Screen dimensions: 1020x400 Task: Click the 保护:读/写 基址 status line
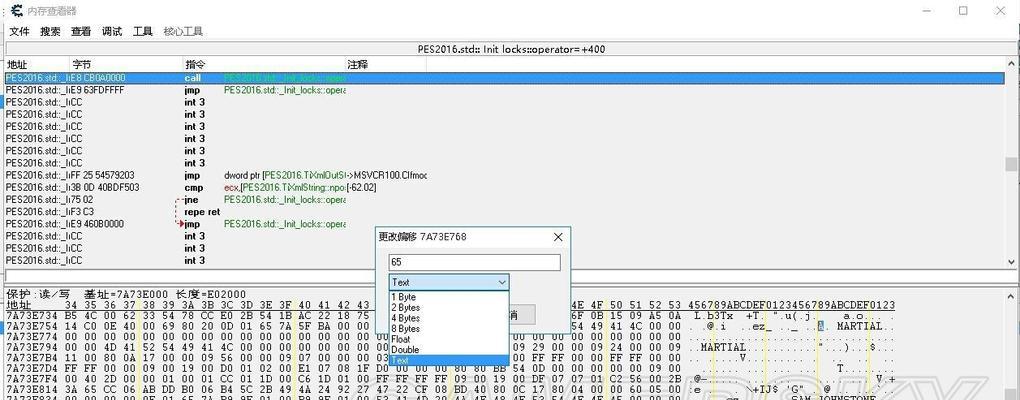click(x=126, y=295)
